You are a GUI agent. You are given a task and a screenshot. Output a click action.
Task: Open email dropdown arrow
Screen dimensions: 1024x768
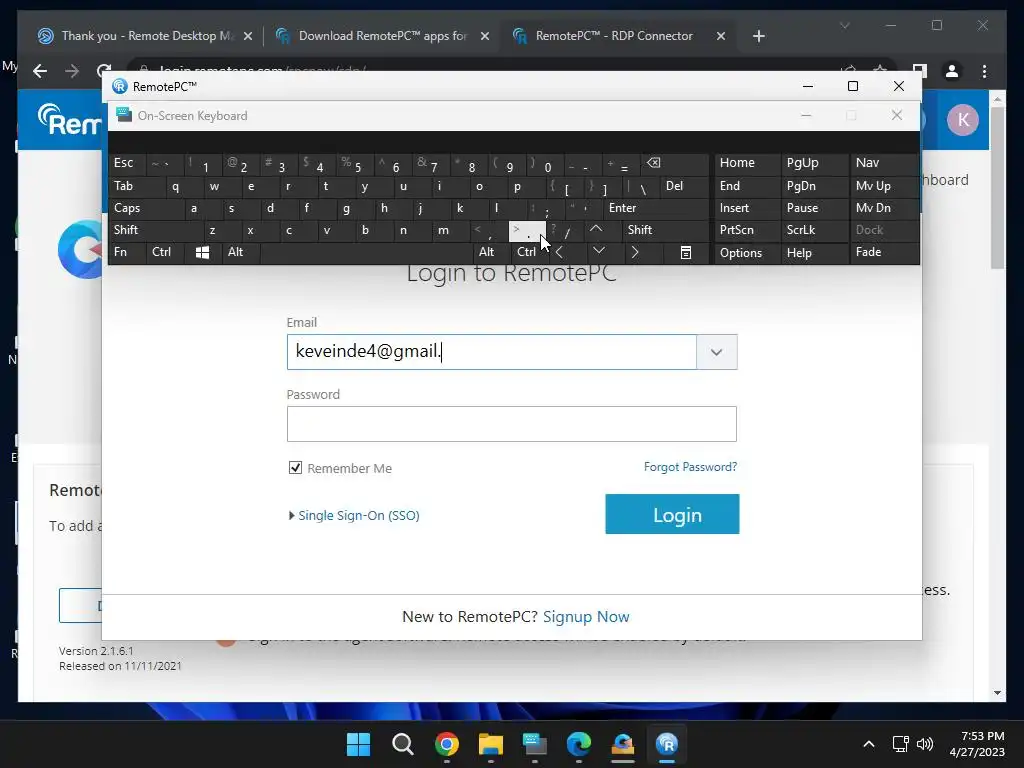[716, 352]
